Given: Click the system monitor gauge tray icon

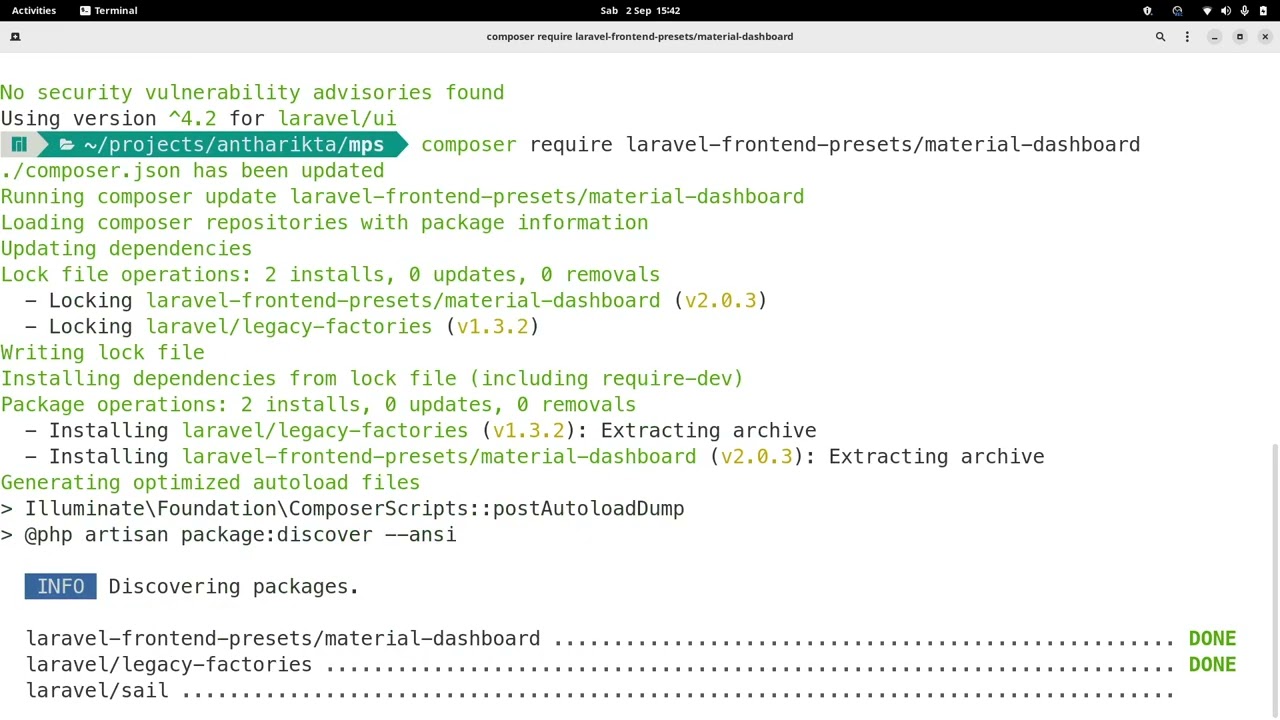Looking at the screenshot, I should (x=1177, y=10).
